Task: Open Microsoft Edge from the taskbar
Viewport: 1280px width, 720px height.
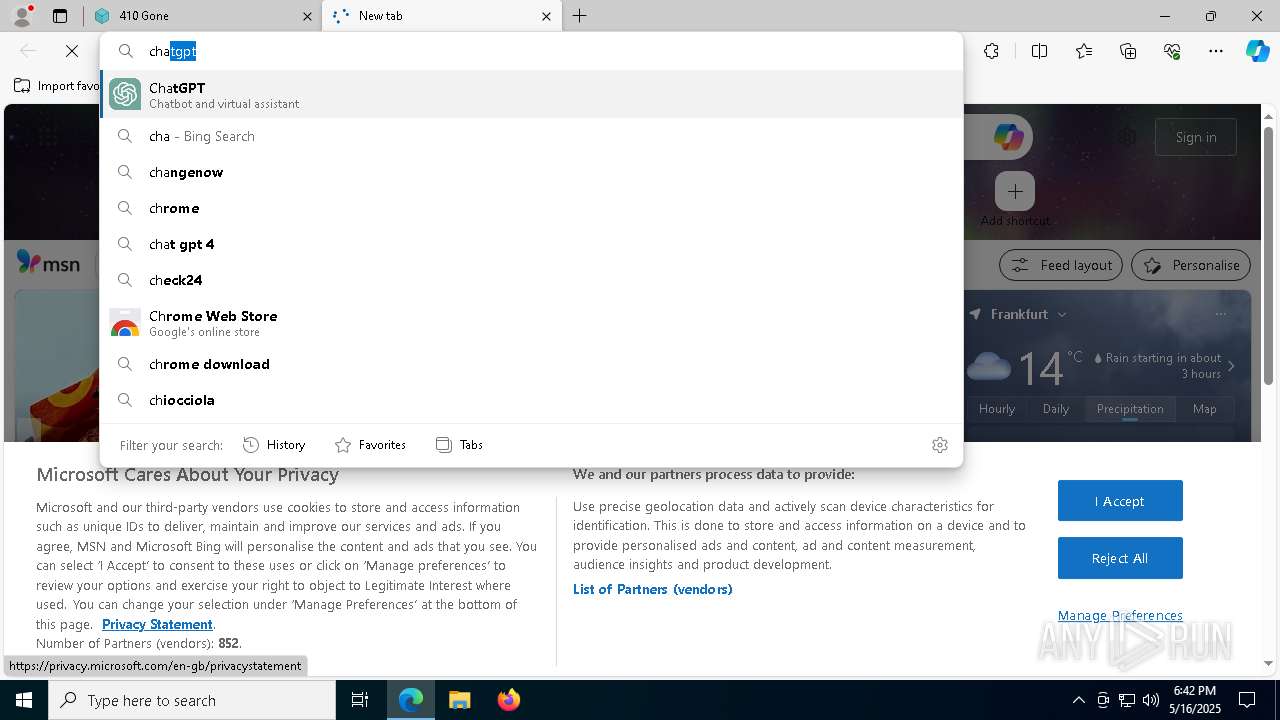Action: [411, 700]
